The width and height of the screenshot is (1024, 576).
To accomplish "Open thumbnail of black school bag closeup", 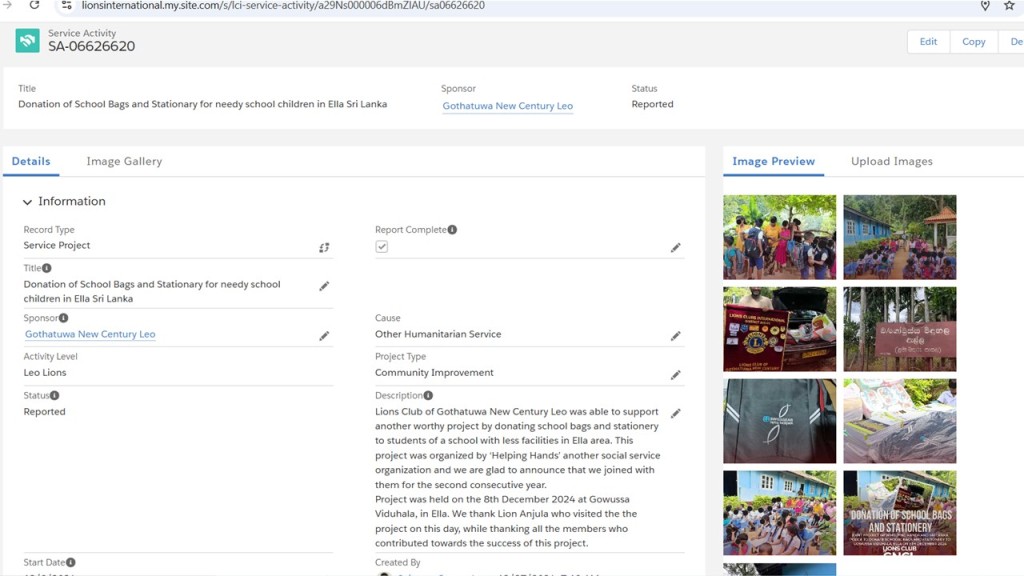I will click(x=779, y=421).
